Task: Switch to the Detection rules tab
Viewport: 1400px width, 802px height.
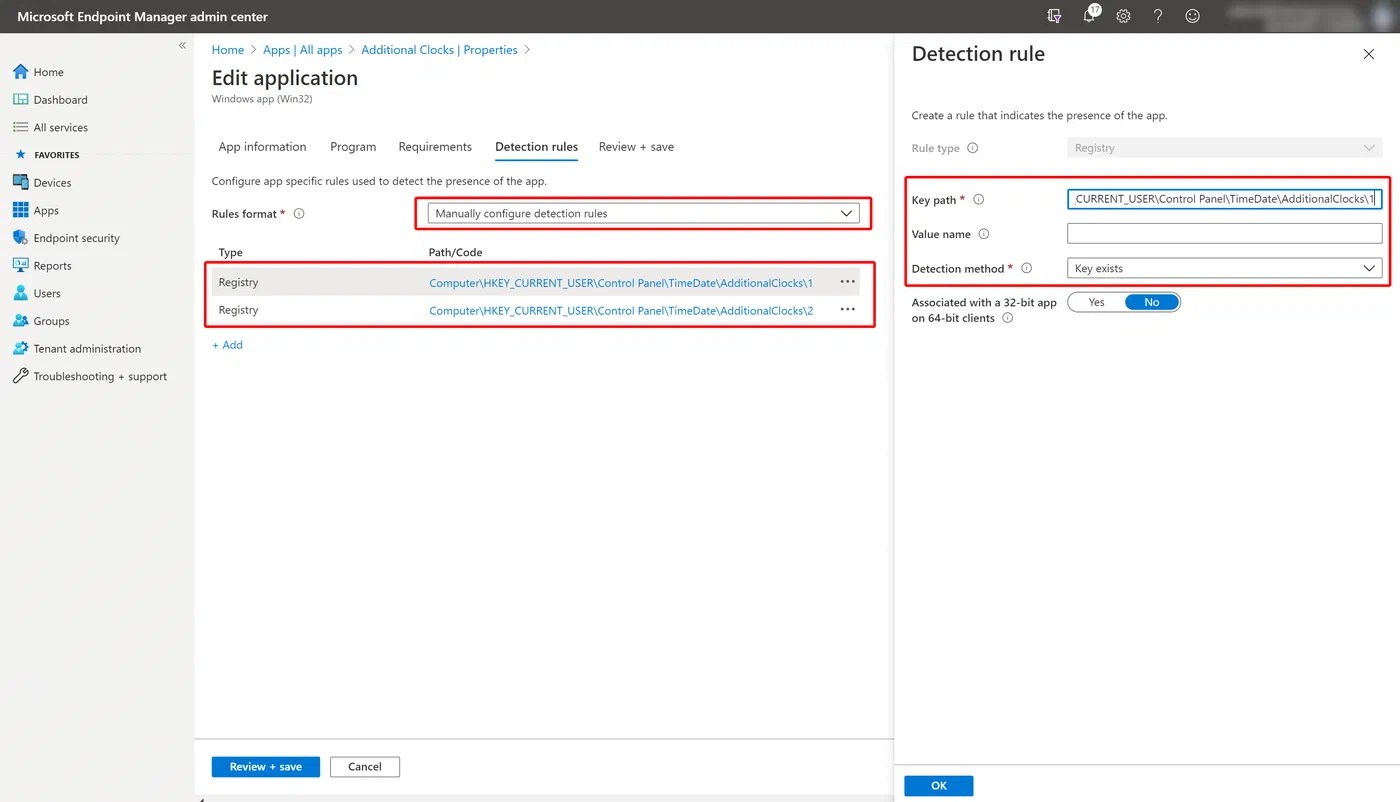Action: pyautogui.click(x=536, y=147)
